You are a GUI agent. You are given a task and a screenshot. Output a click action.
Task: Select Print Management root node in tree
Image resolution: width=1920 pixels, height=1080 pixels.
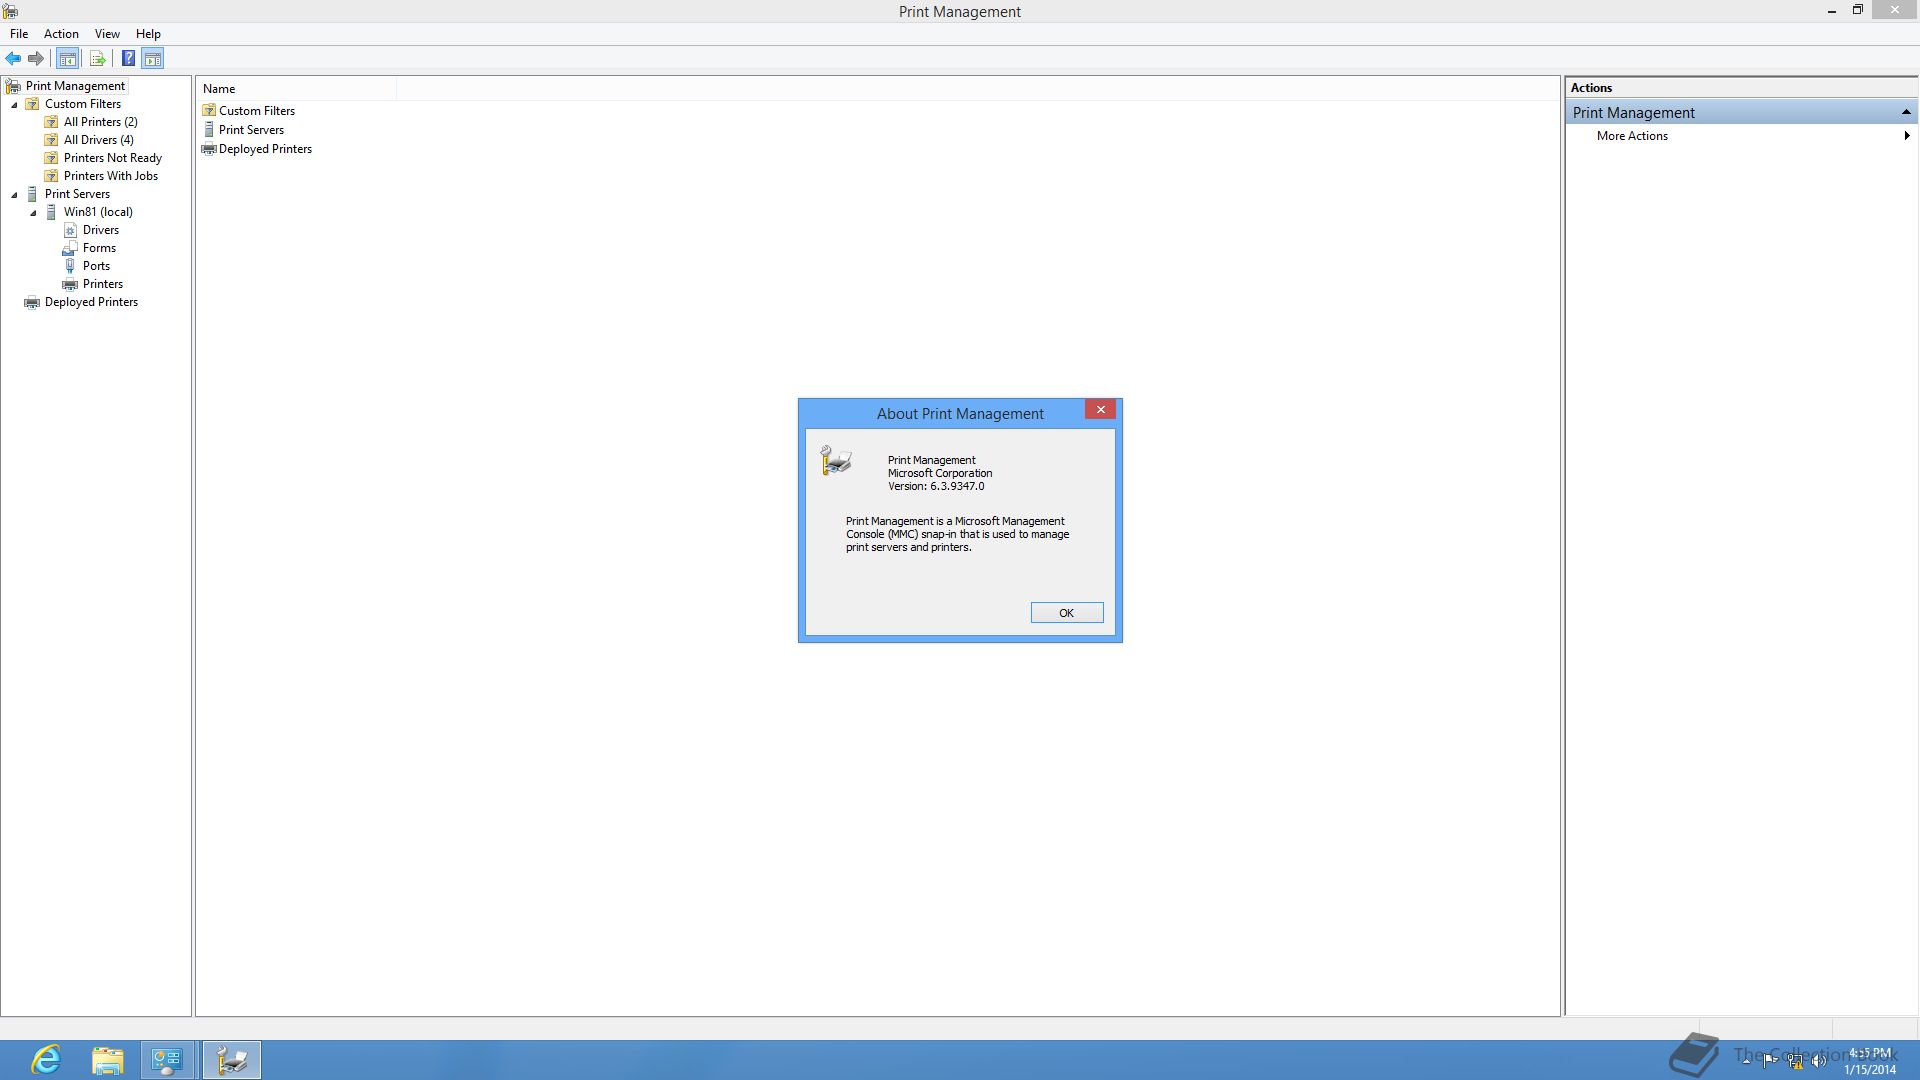click(x=75, y=86)
